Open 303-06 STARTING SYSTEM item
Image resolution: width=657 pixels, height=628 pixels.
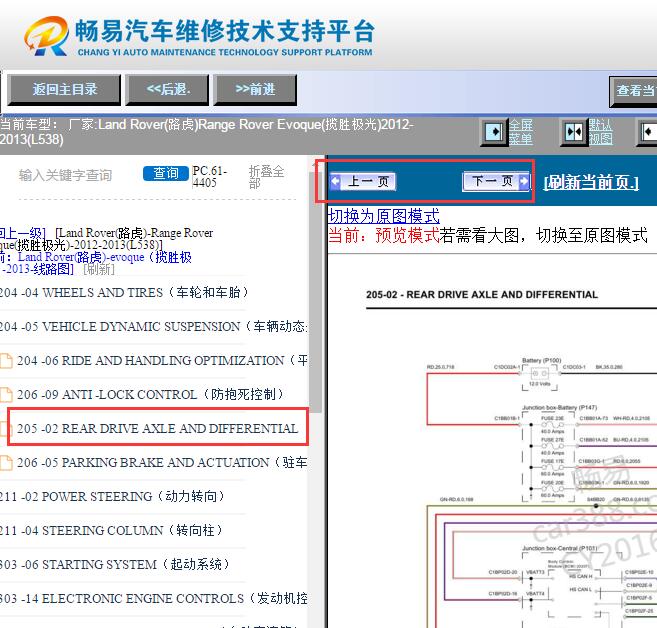[x=115, y=564]
